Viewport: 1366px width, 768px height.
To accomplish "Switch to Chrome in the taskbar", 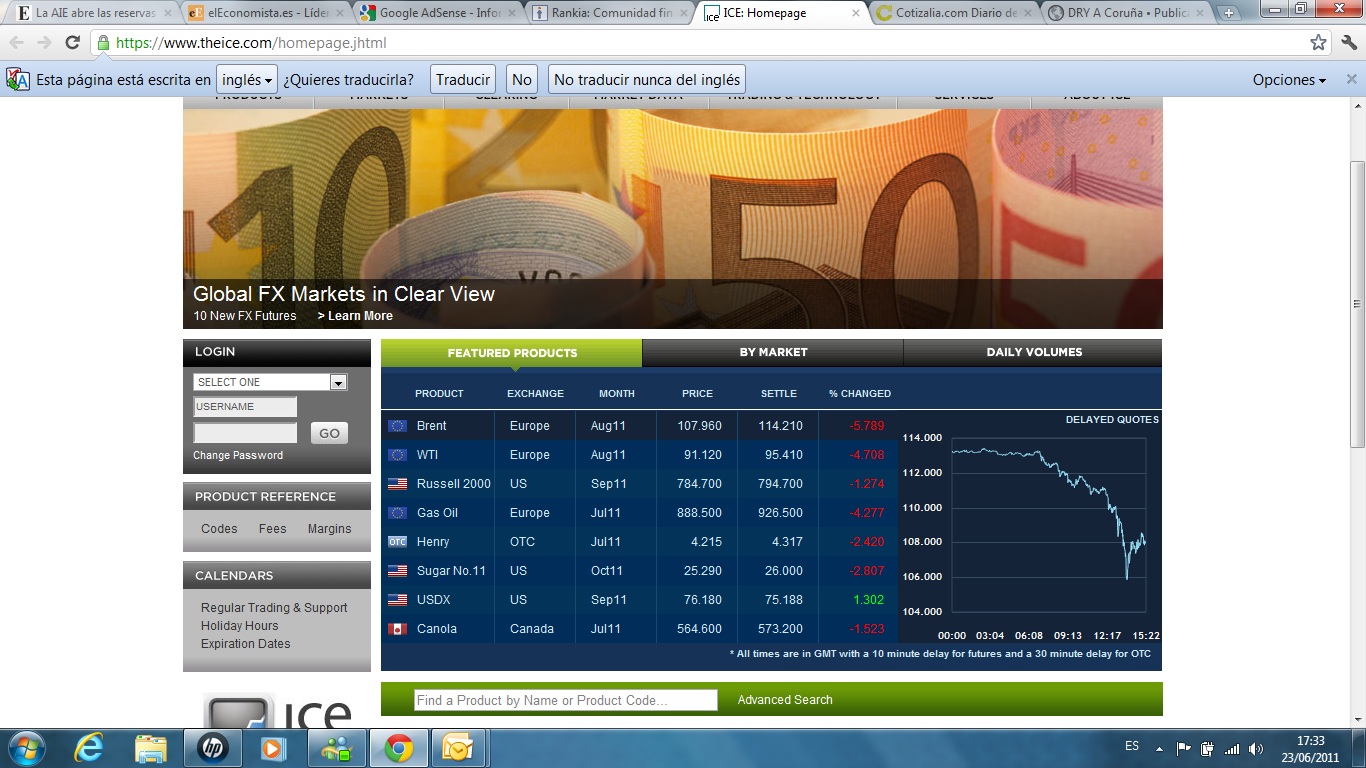I will [399, 748].
